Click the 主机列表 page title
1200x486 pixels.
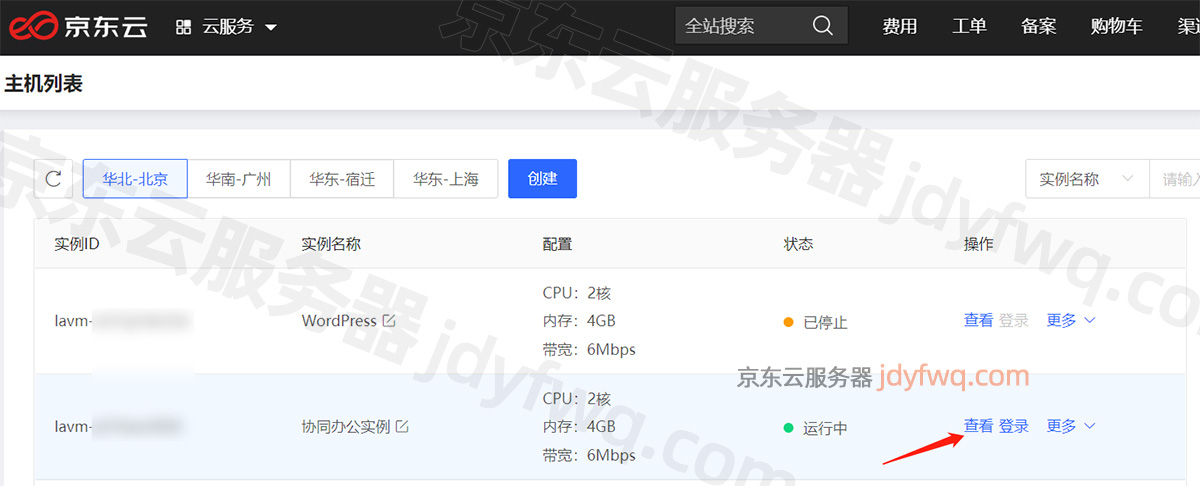point(43,84)
